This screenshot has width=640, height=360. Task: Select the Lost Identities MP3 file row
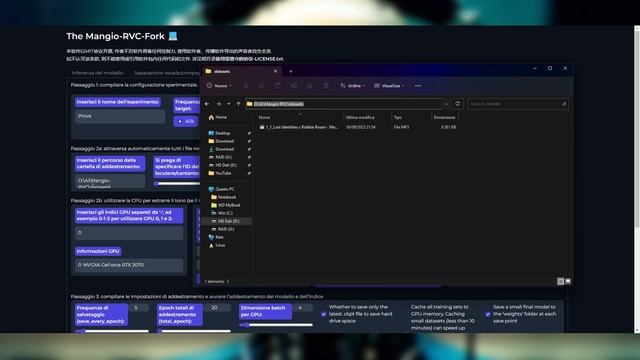click(358, 127)
